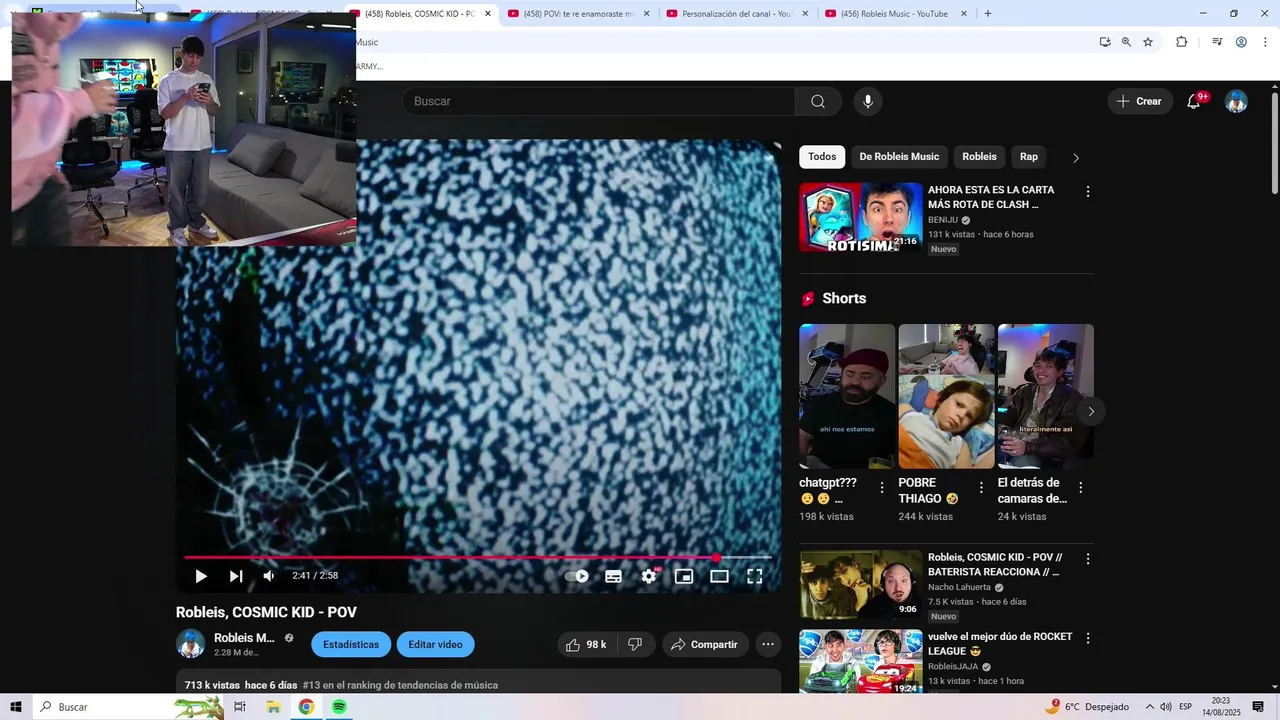1280x720 pixels.
Task: Open the Nacho Lahuerta channel link
Action: pos(959,588)
